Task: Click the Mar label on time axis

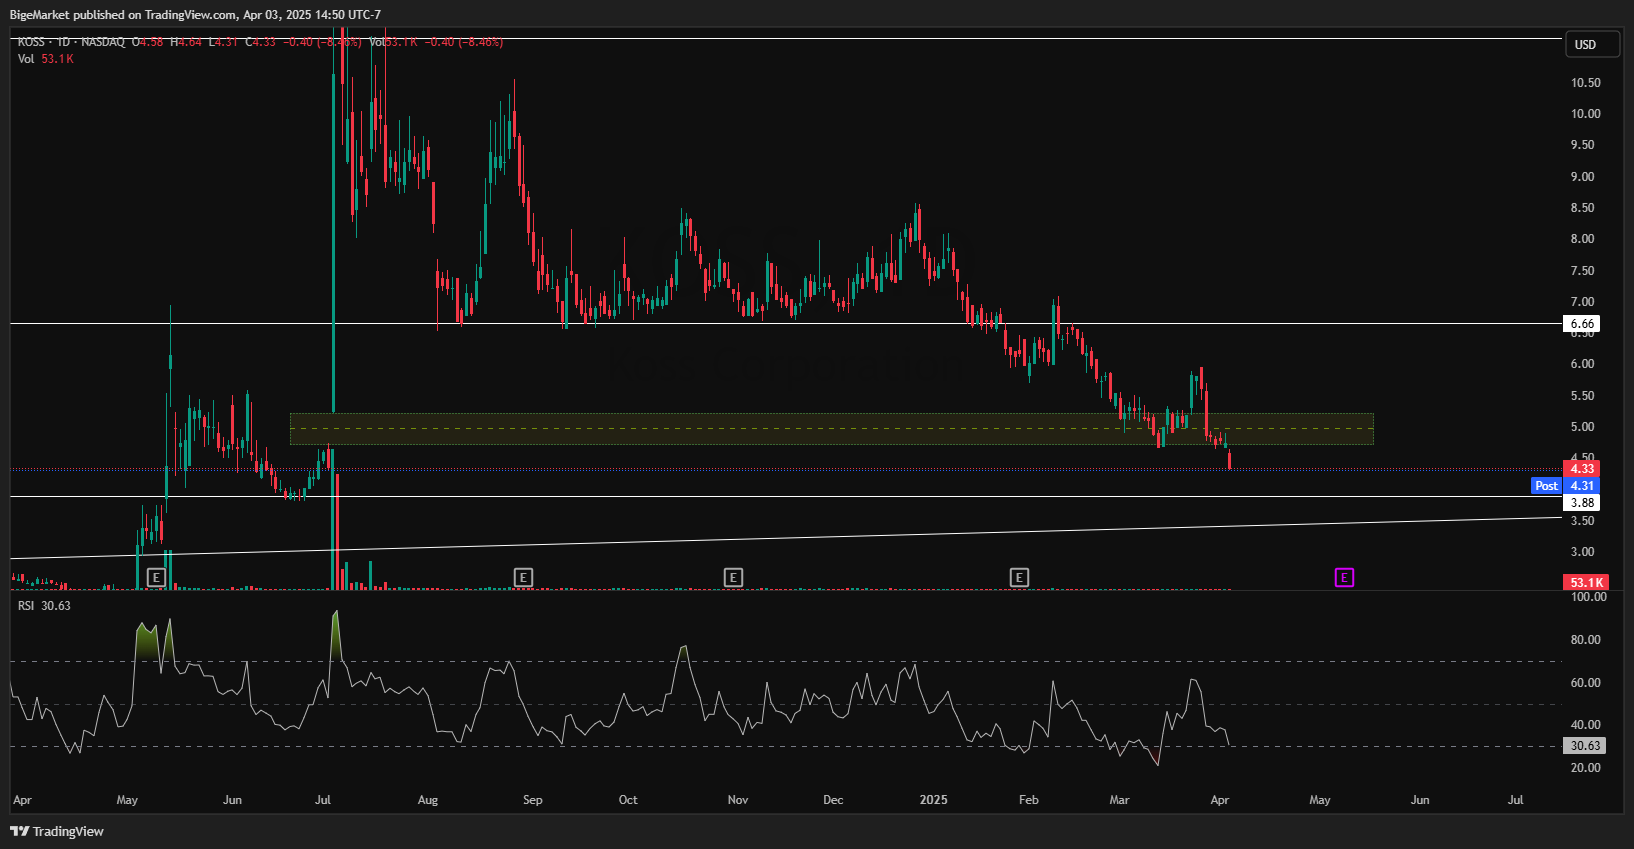Action: 1120,800
